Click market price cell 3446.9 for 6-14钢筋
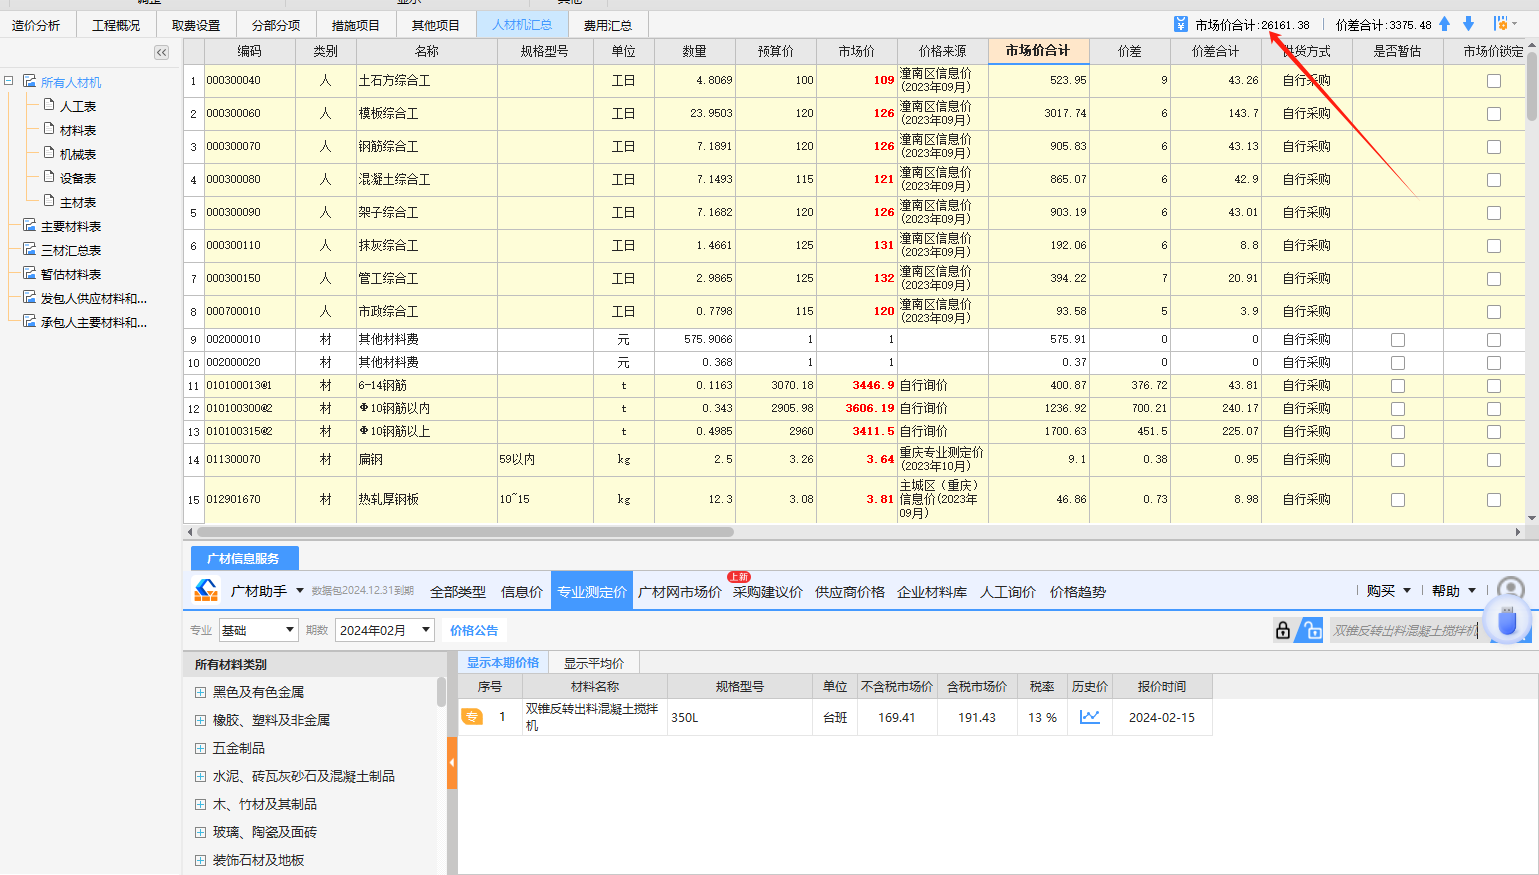 pos(857,385)
